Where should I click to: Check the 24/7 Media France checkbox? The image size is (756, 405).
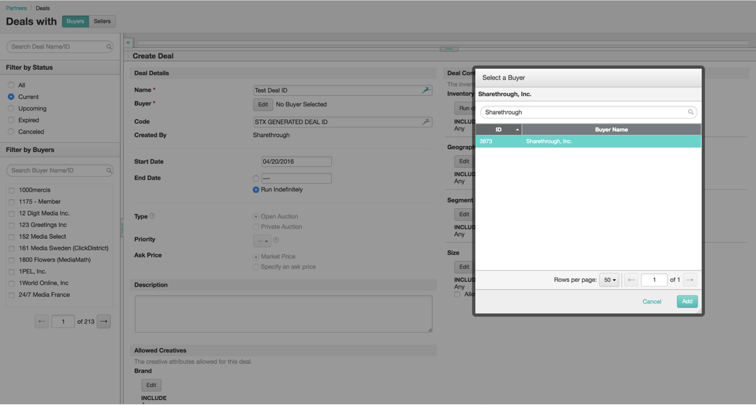click(x=12, y=295)
